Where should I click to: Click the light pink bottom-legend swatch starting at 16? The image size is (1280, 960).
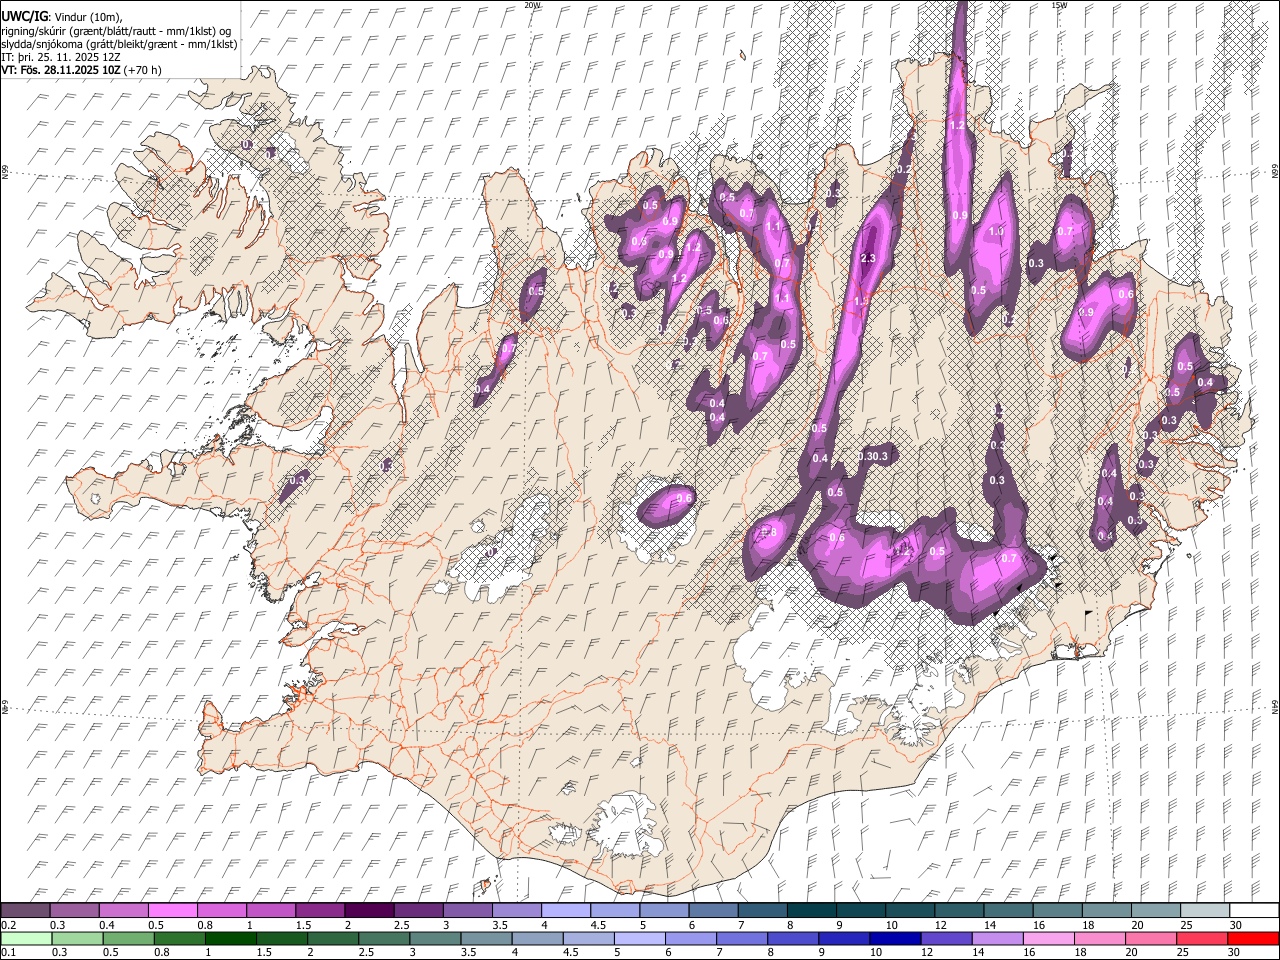click(1048, 938)
